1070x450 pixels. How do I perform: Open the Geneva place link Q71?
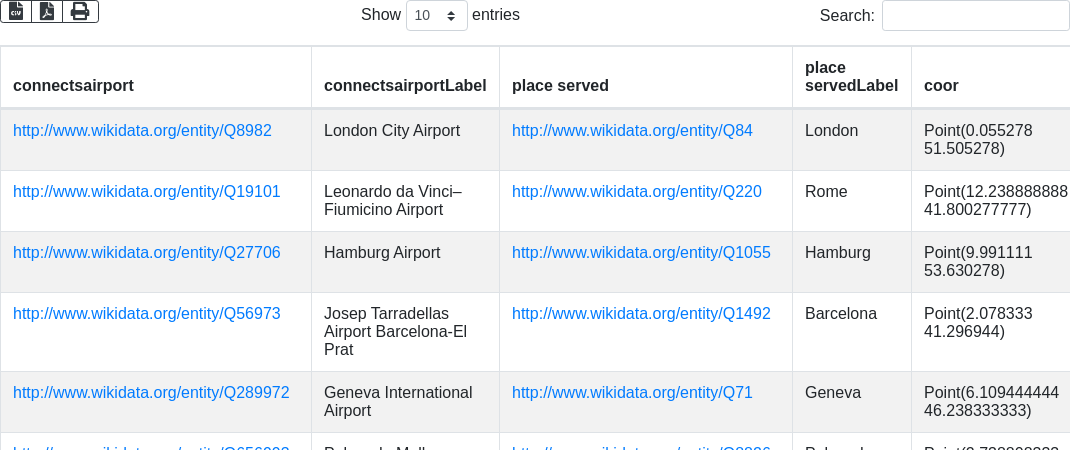click(632, 393)
